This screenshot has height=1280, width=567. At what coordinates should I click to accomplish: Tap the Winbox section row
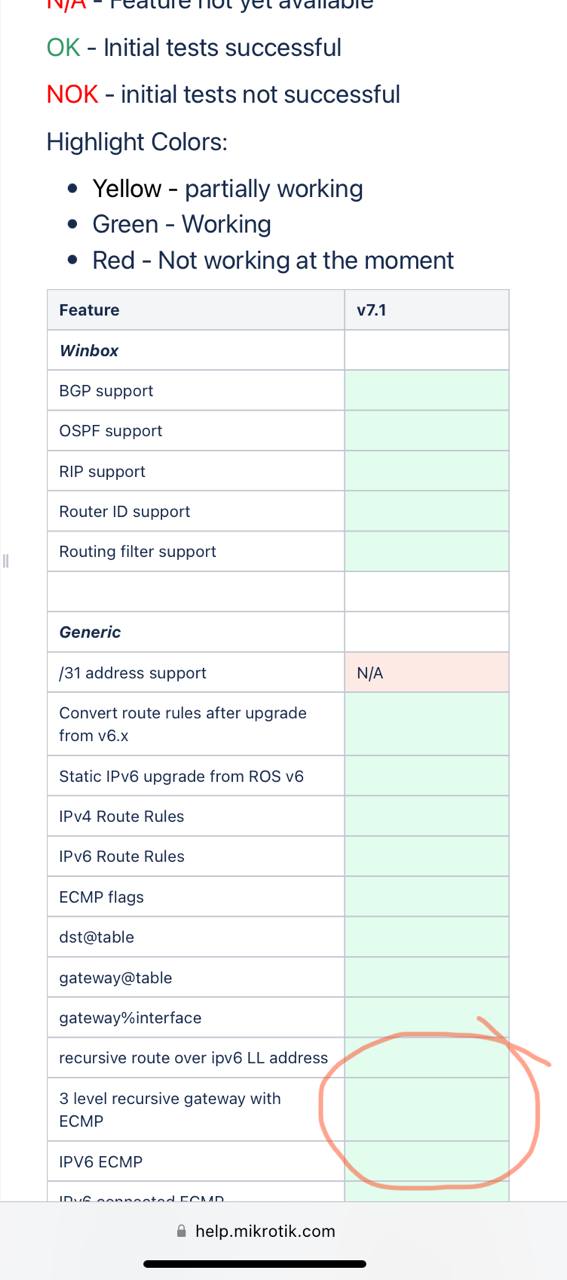[278, 350]
